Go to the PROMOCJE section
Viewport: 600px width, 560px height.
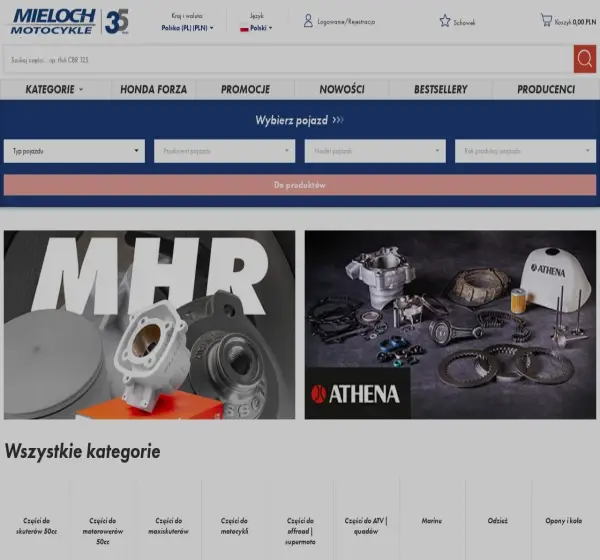click(x=245, y=90)
